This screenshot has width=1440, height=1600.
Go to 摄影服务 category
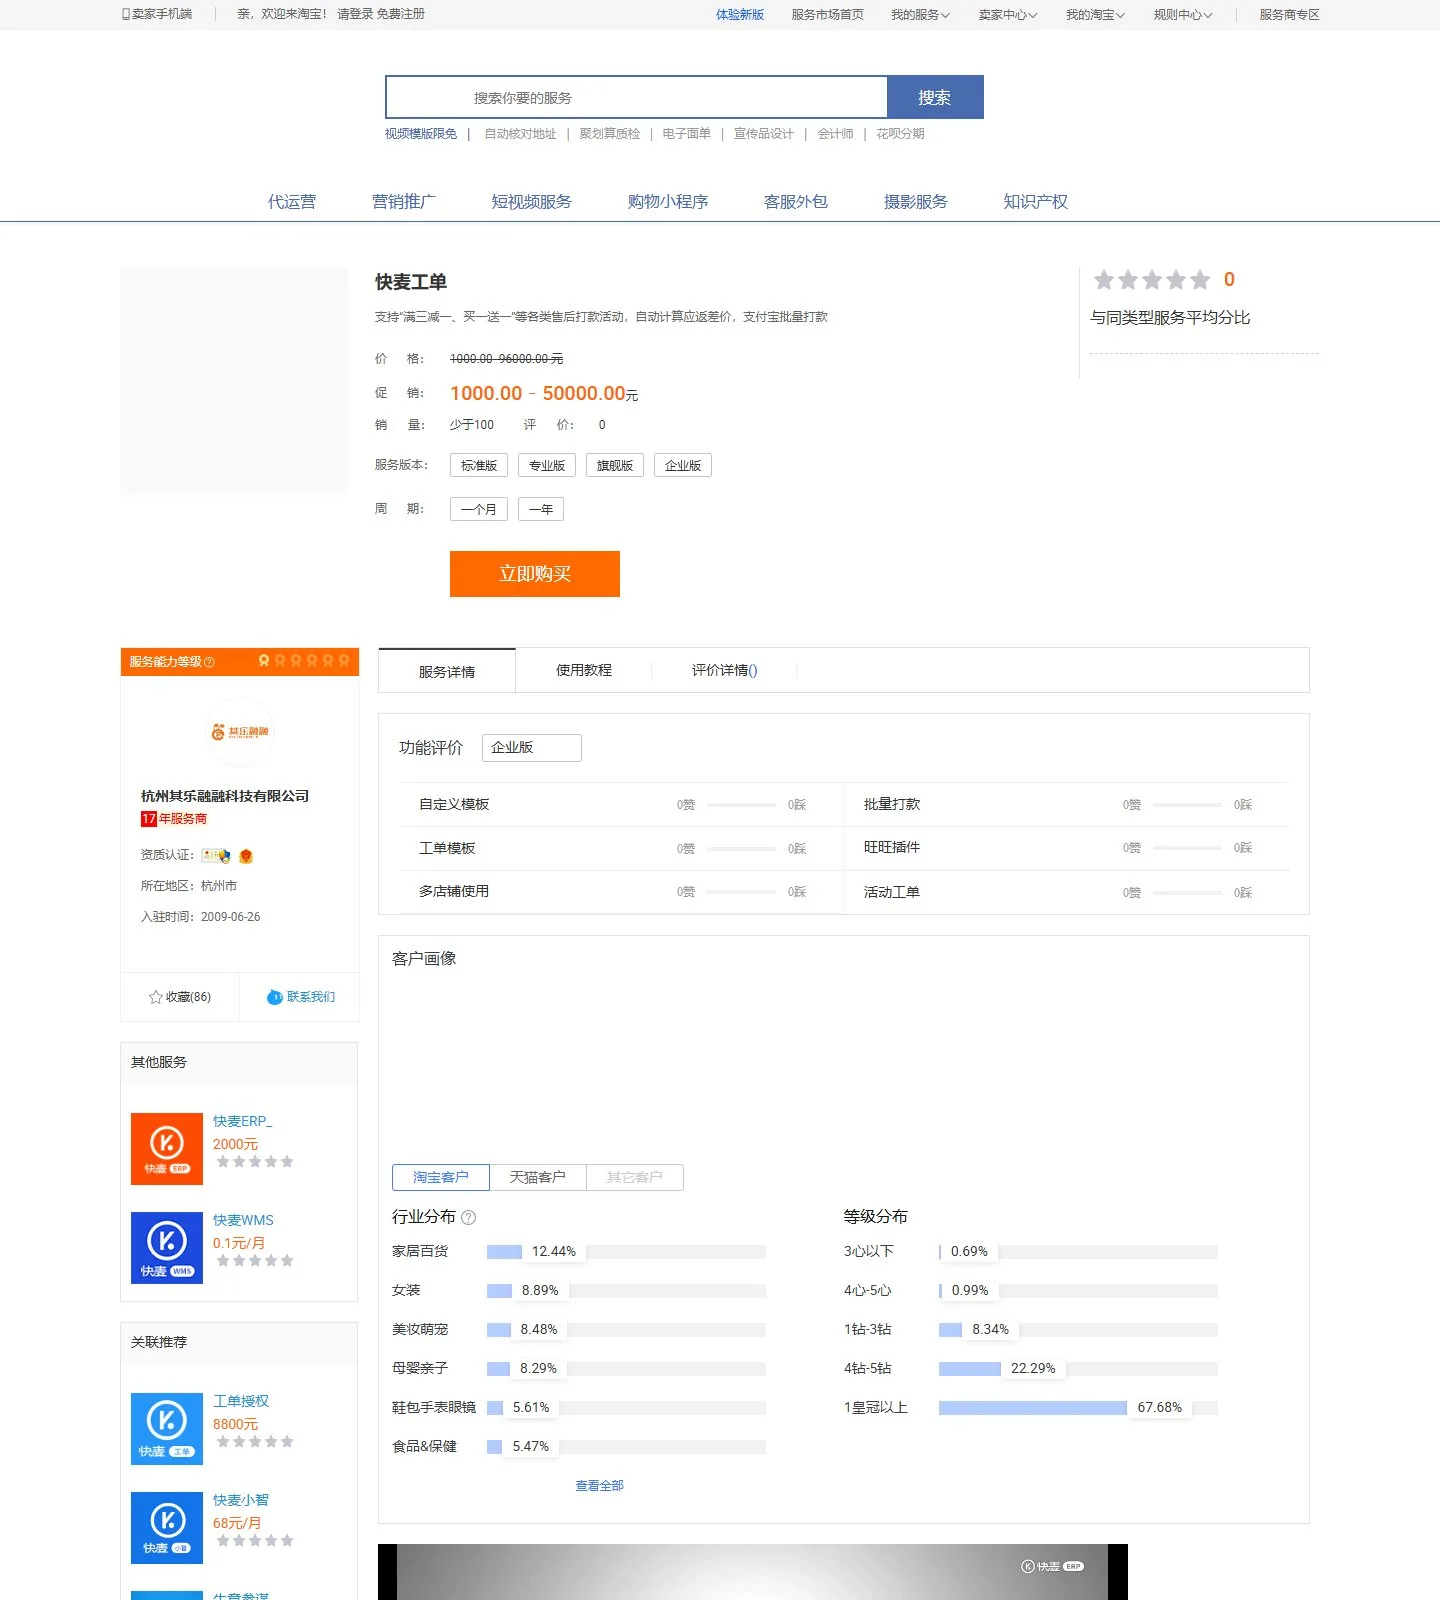pyautogui.click(x=916, y=202)
